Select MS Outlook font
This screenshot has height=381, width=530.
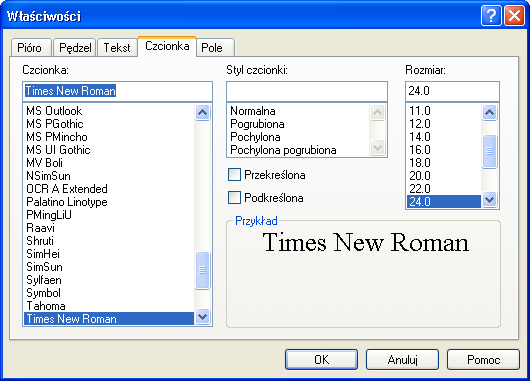(109, 111)
